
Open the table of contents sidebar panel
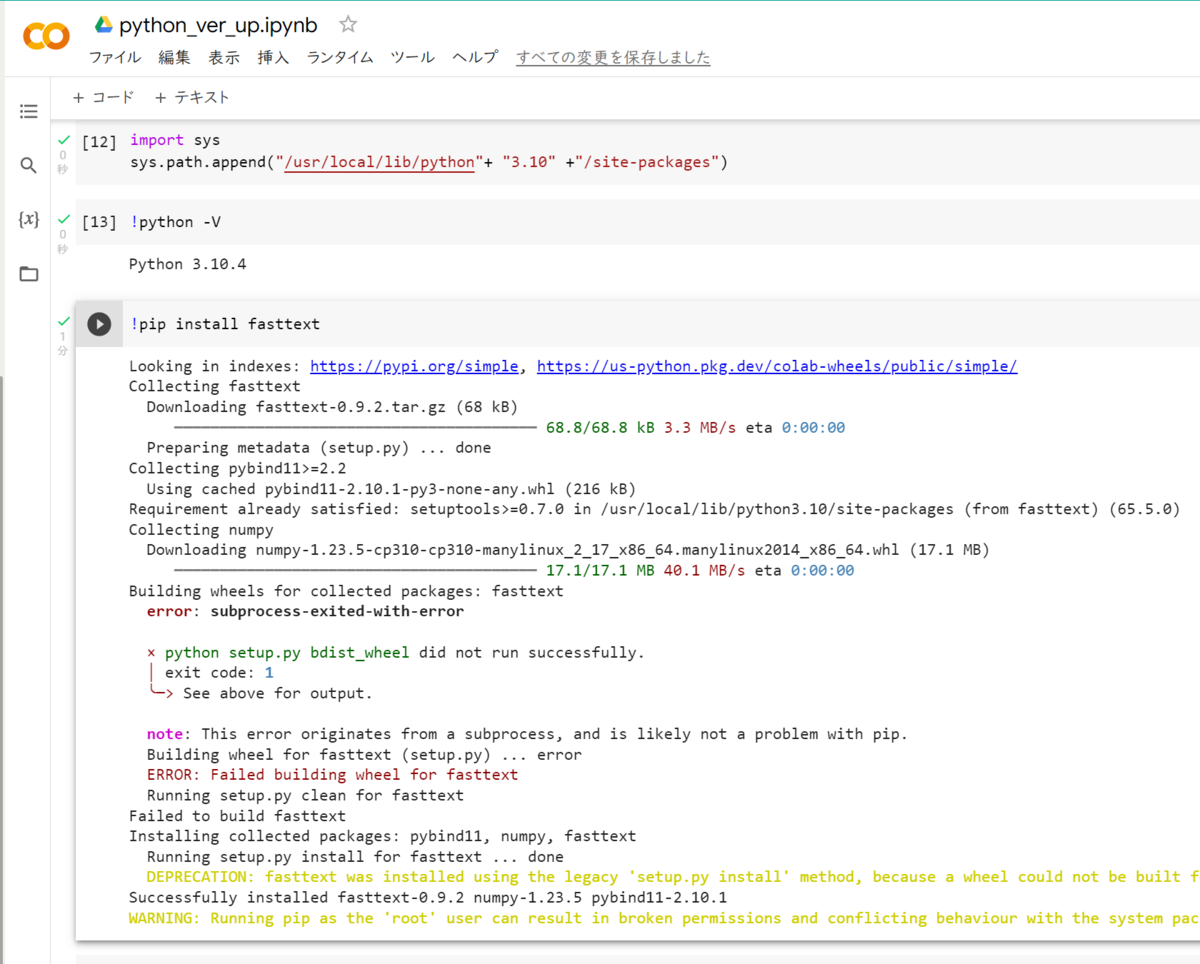point(28,111)
